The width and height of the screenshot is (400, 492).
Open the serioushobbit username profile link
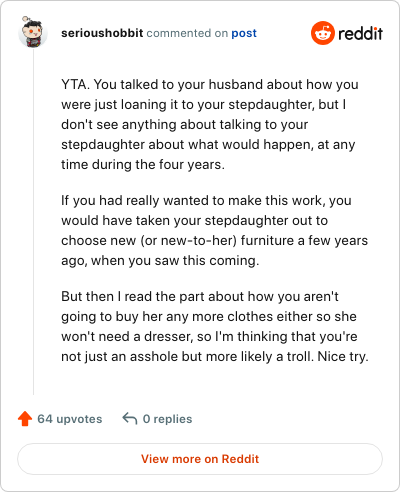[102, 33]
